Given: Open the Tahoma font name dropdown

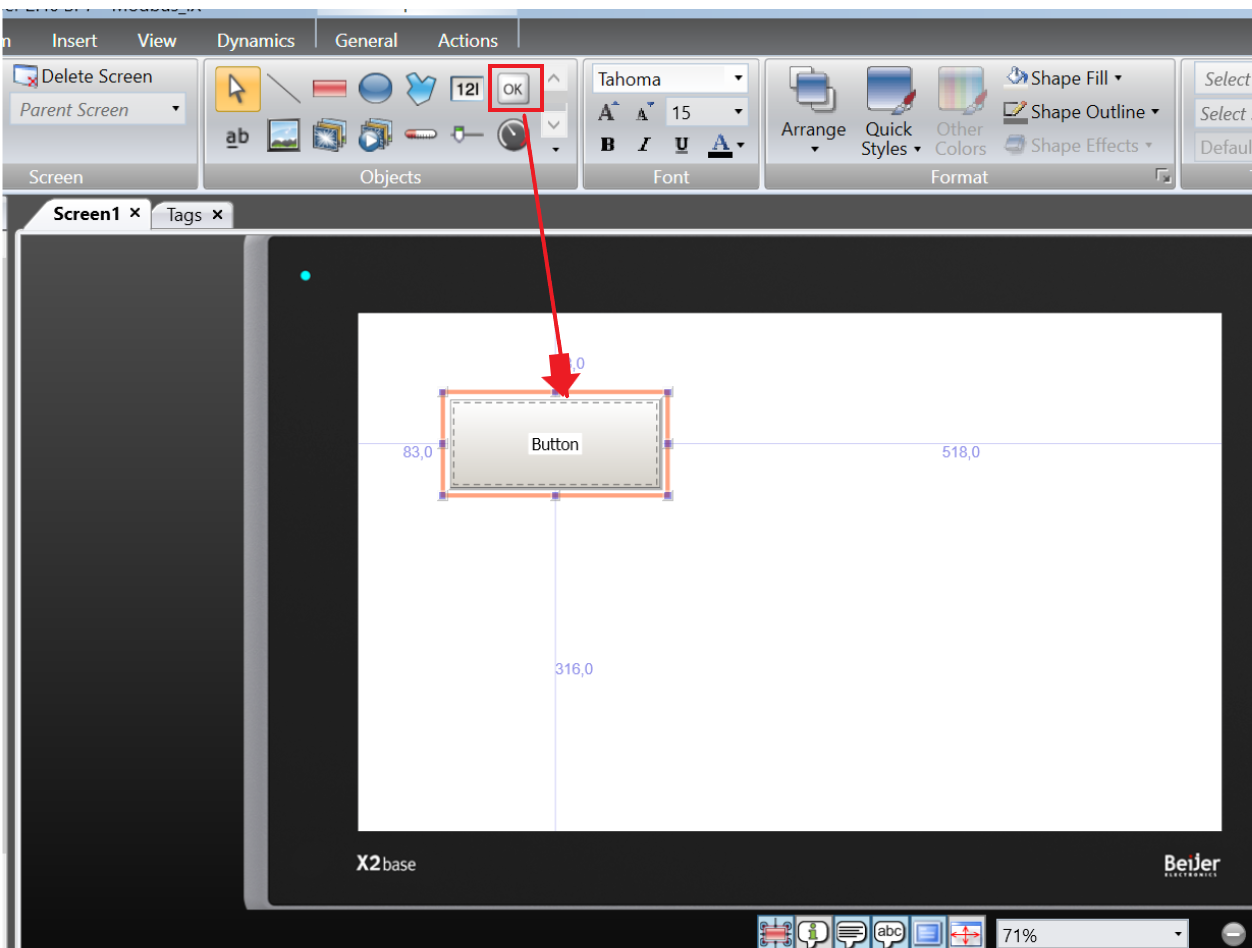Looking at the screenshot, I should point(739,78).
